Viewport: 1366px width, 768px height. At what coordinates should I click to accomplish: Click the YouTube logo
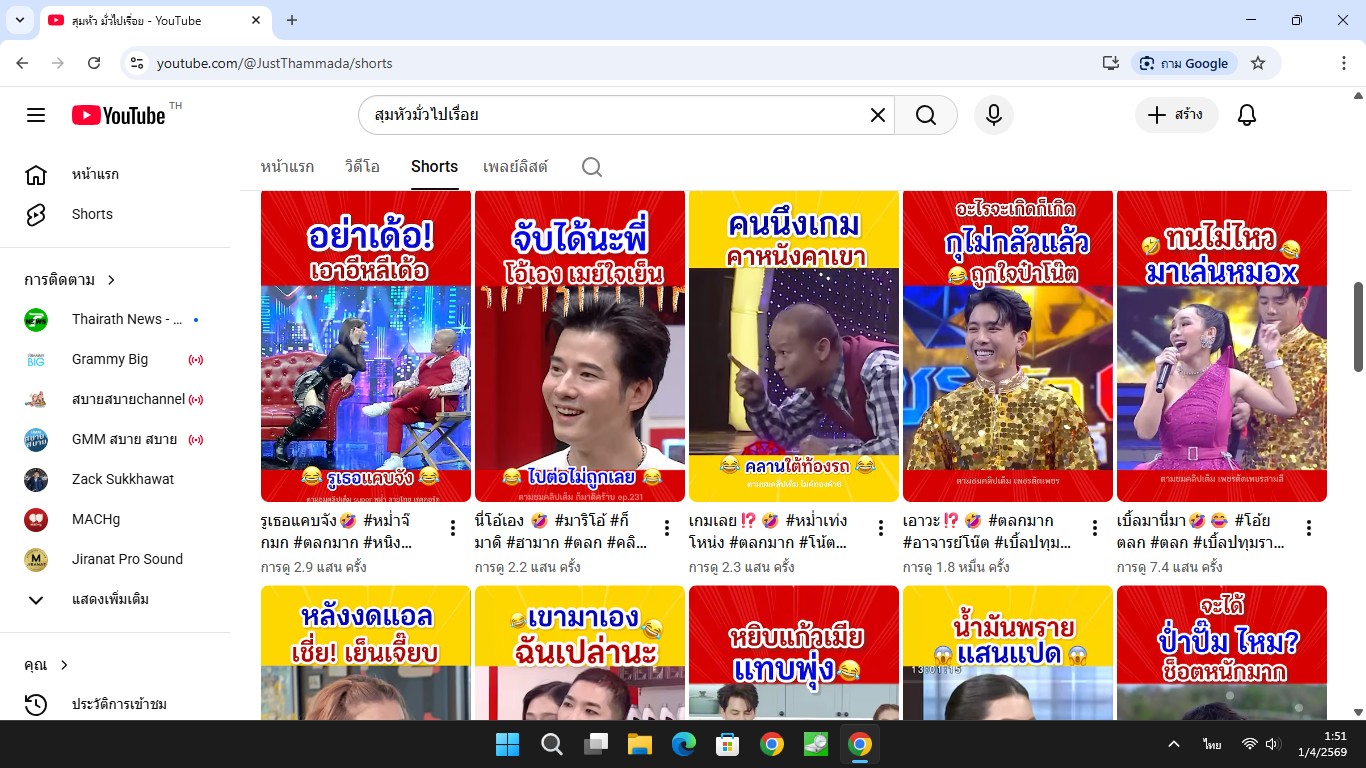click(119, 115)
